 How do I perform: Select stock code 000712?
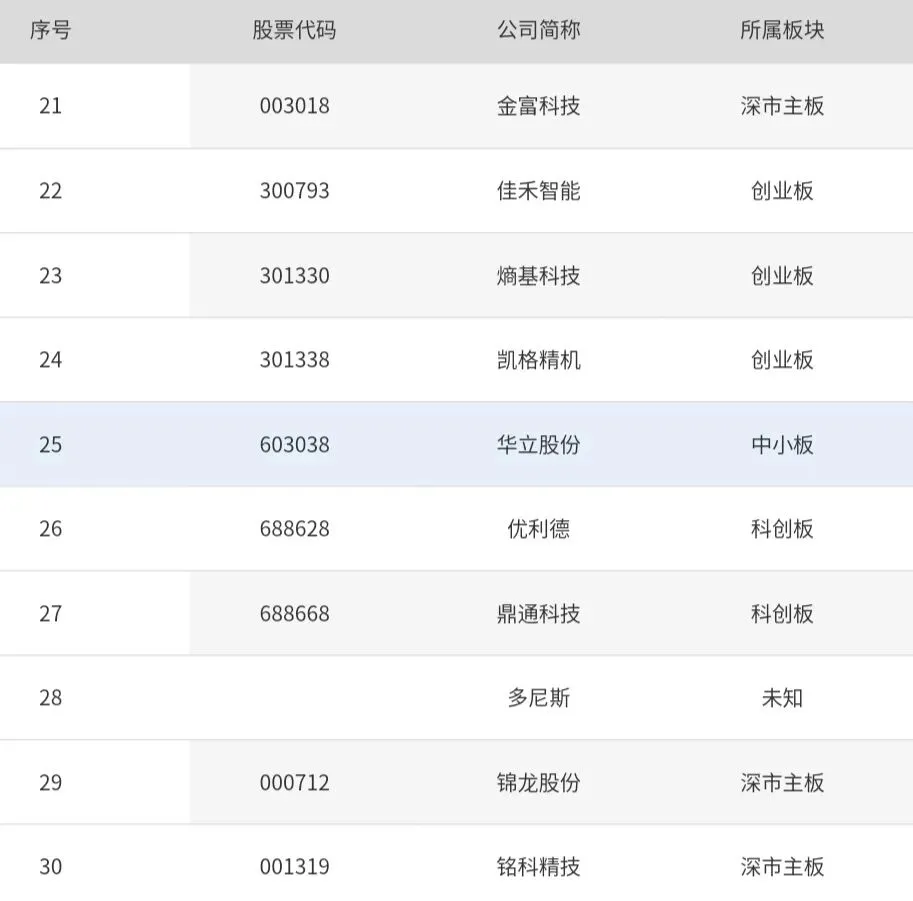click(295, 783)
